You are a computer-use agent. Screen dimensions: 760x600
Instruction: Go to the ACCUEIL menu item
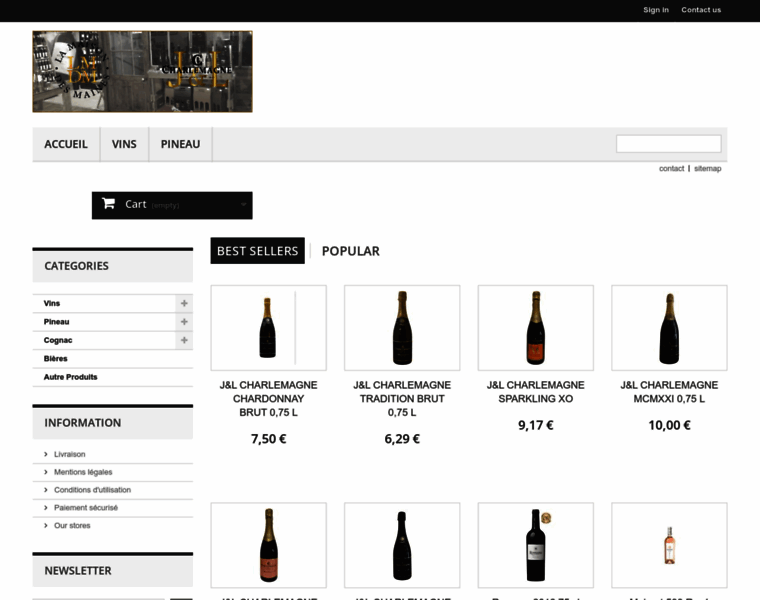(66, 144)
